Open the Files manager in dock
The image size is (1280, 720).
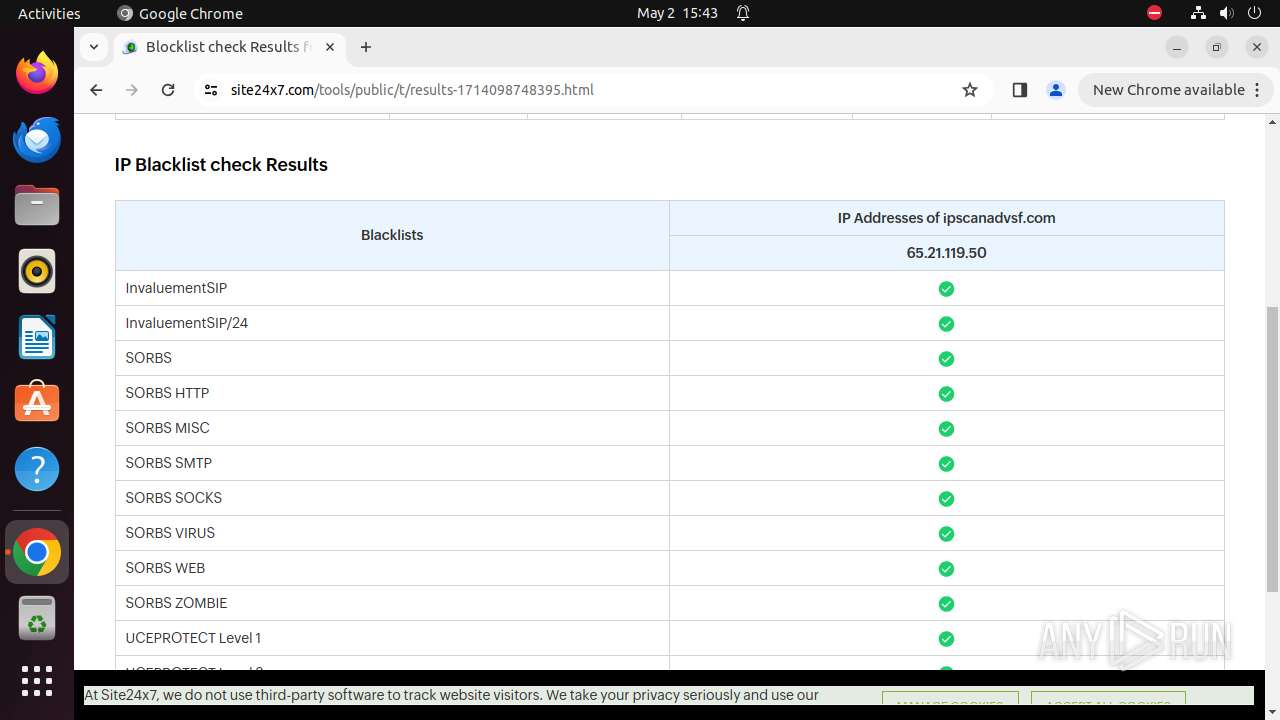(x=37, y=205)
